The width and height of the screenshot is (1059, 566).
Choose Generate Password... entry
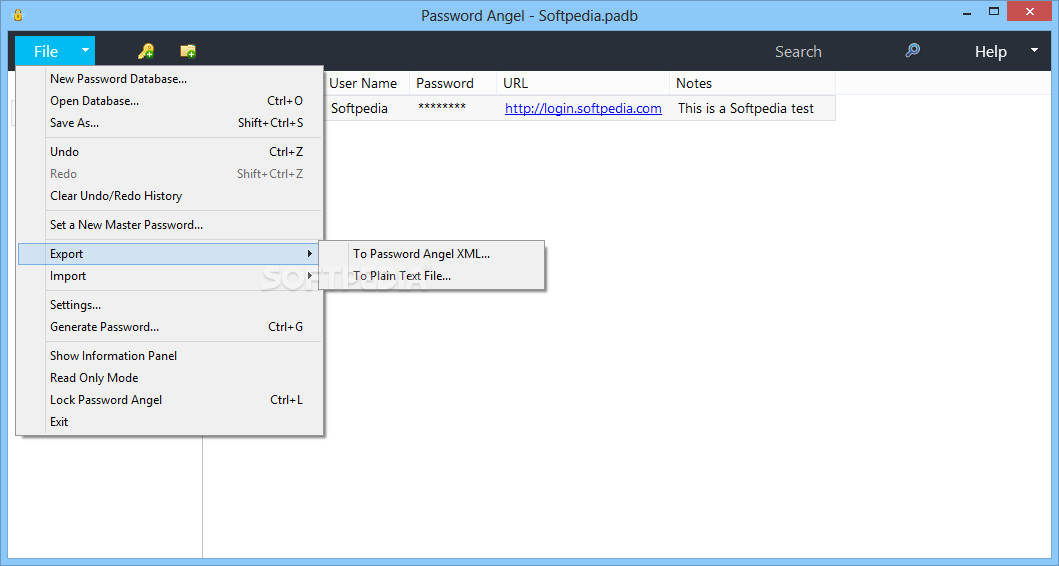click(x=170, y=327)
